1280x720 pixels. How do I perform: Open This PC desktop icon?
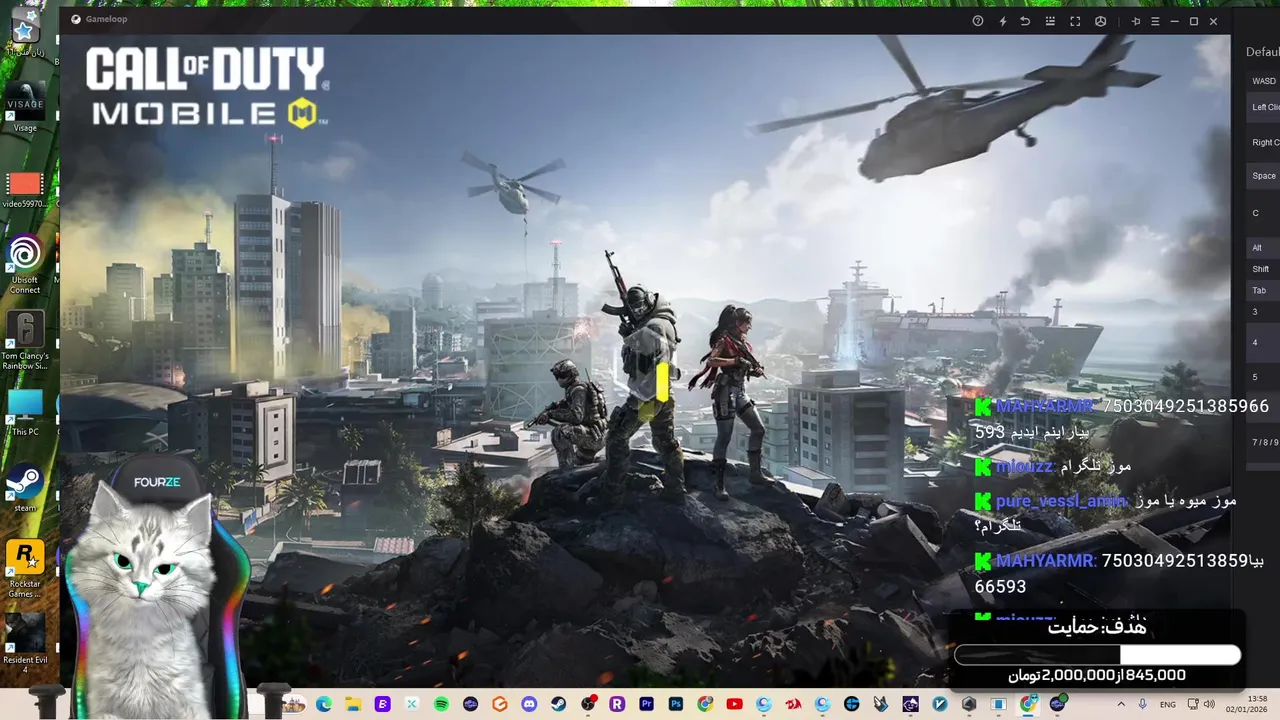click(25, 412)
